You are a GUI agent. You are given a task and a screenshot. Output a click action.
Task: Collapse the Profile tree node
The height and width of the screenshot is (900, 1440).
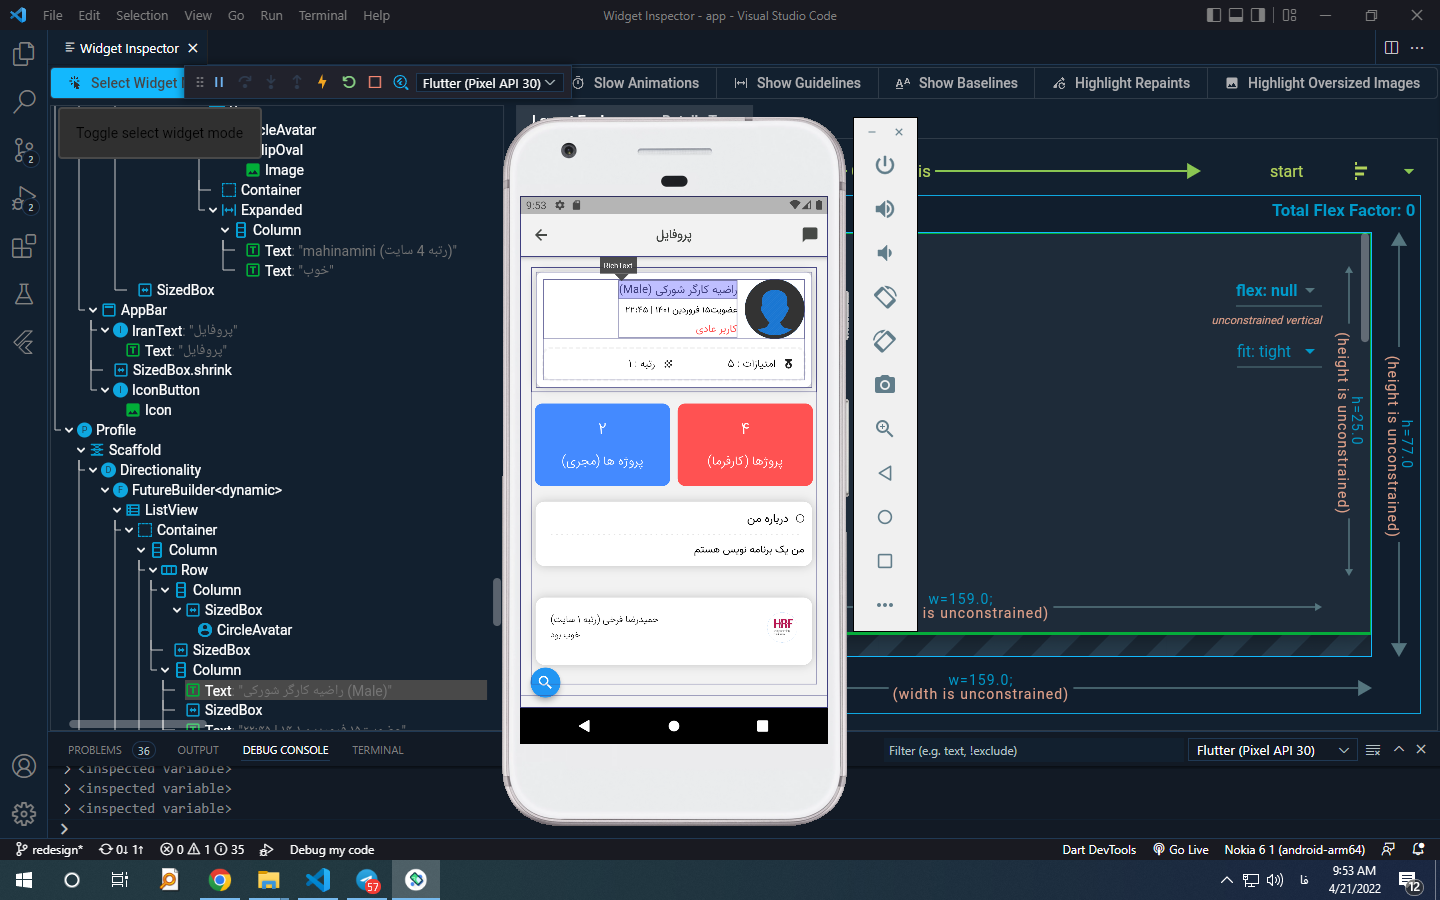68,430
